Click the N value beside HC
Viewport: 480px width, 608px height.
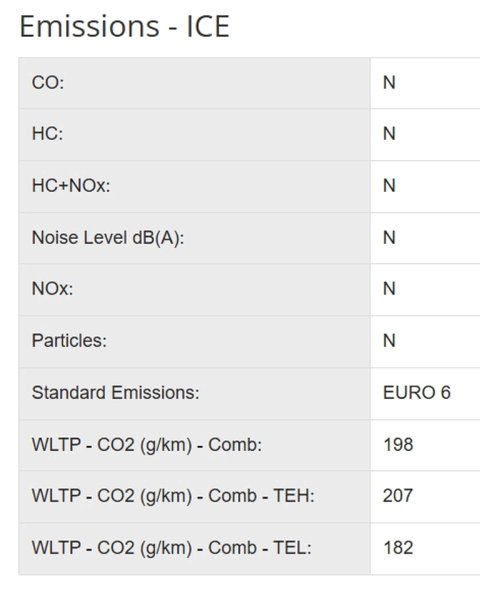[389, 134]
